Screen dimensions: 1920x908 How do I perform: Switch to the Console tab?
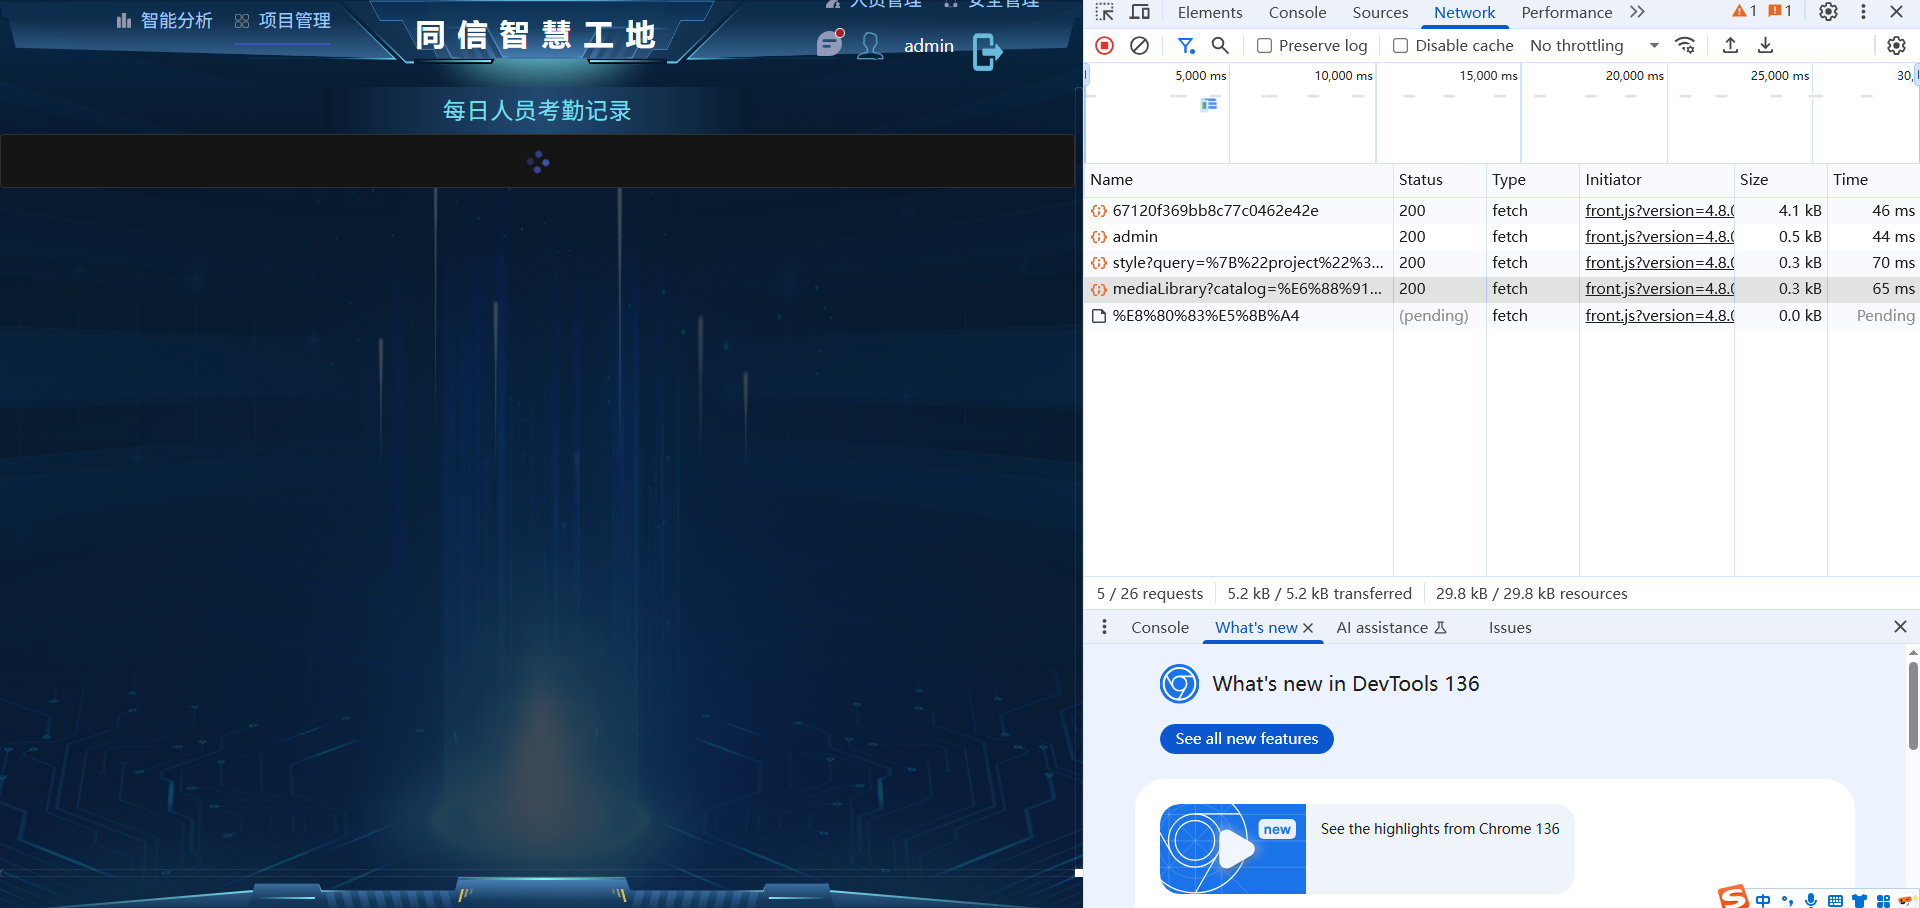[1297, 12]
